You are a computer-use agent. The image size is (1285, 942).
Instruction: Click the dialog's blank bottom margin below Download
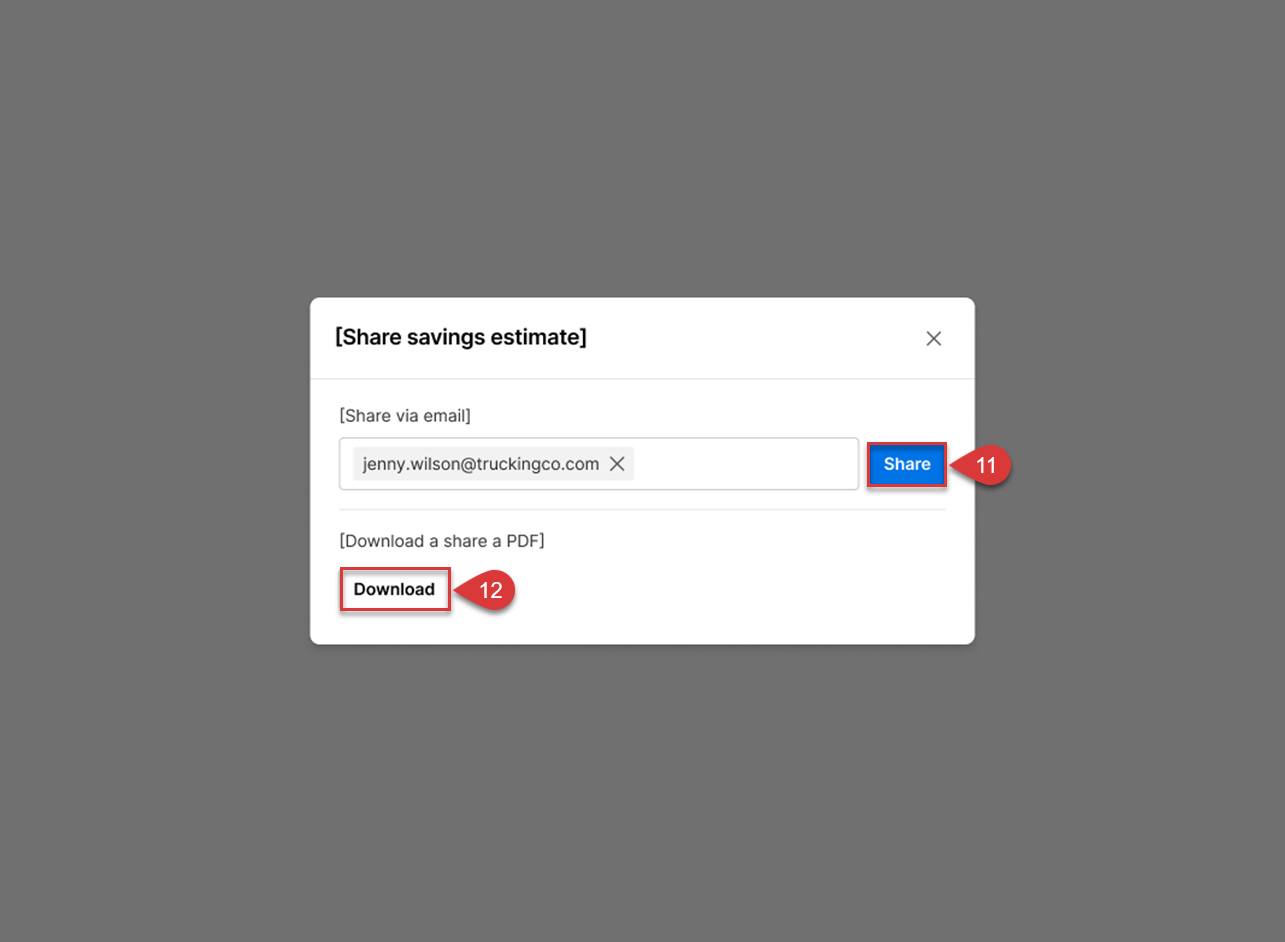coord(642,628)
